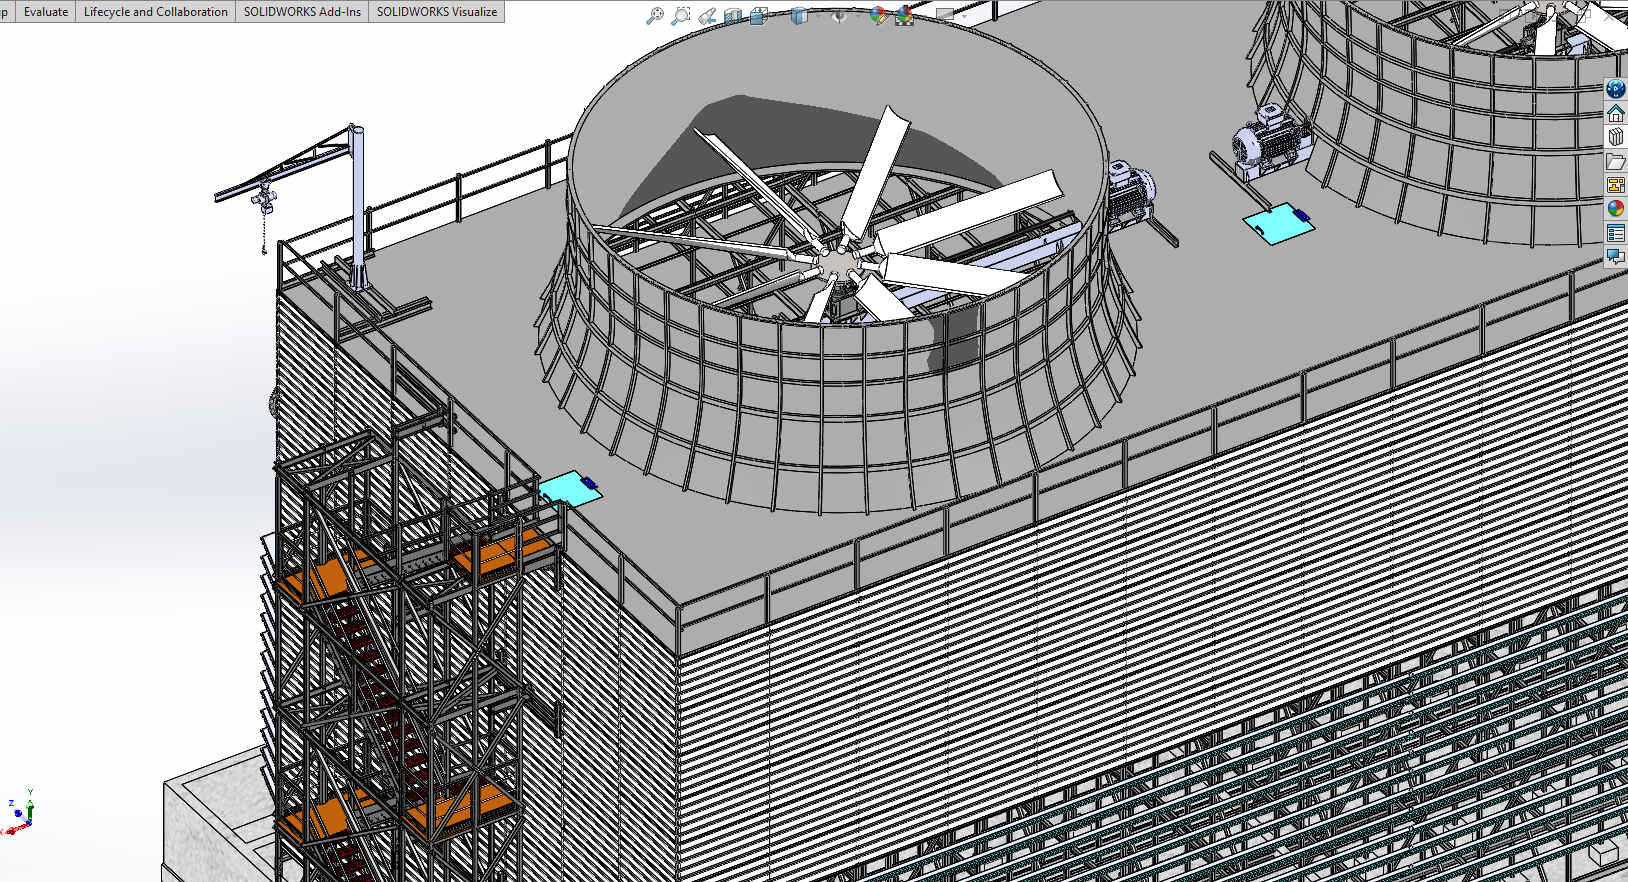Open SOLIDWORKS Resources in the task pane
Image resolution: width=1628 pixels, height=882 pixels.
pyautogui.click(x=1616, y=89)
